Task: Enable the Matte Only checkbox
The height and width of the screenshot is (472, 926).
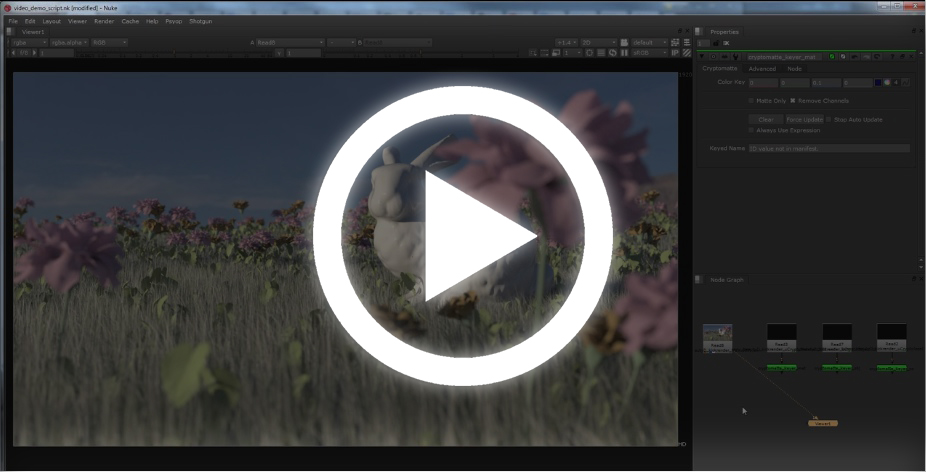Action: 751,101
